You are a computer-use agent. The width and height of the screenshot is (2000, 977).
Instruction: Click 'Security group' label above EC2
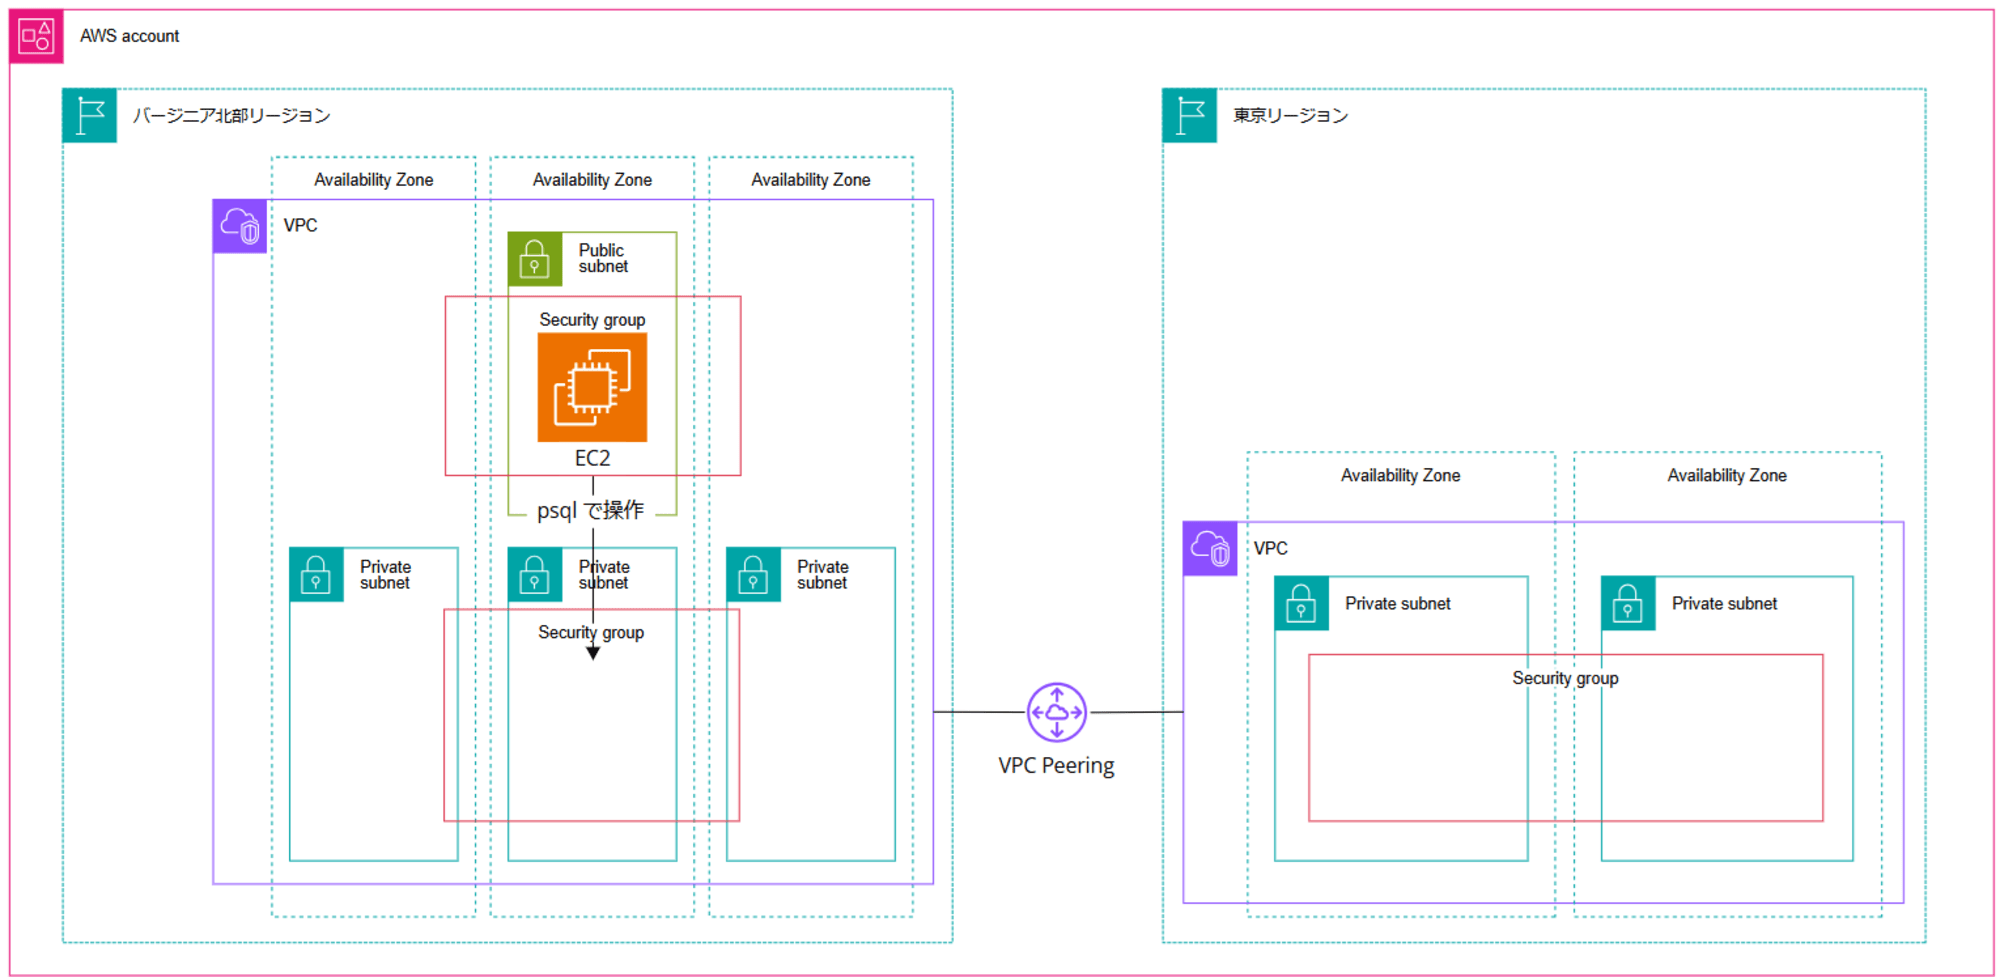pos(592,320)
